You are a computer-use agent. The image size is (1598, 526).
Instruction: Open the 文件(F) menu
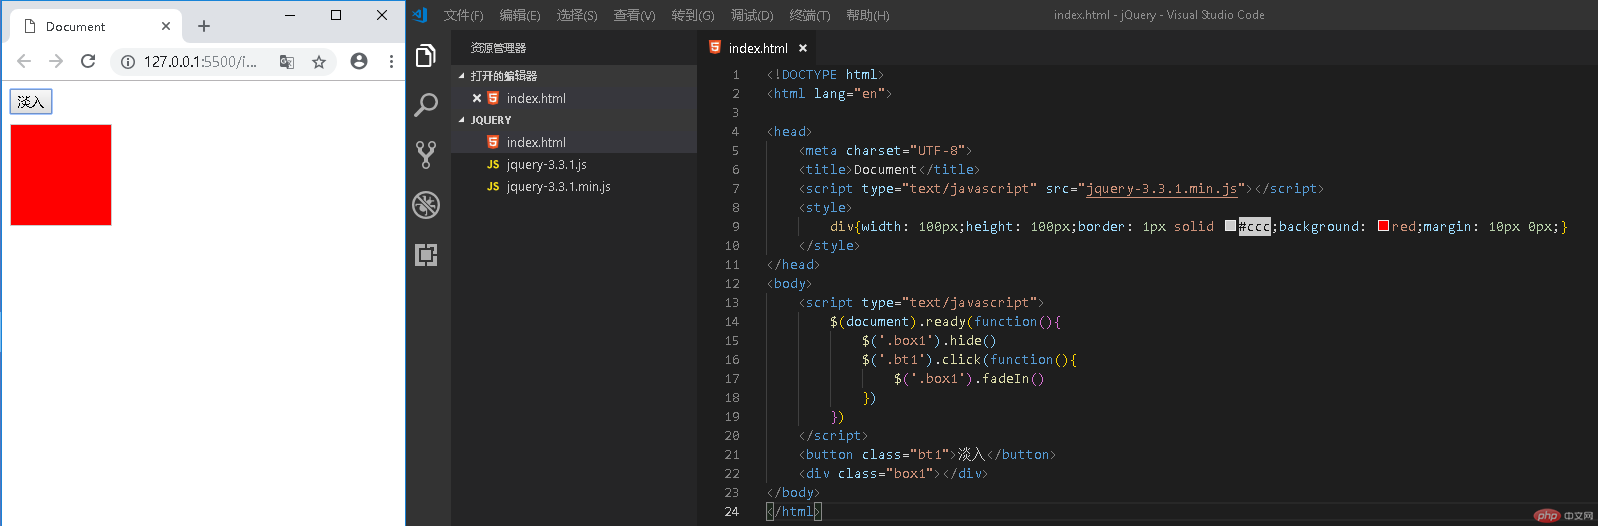pyautogui.click(x=463, y=15)
